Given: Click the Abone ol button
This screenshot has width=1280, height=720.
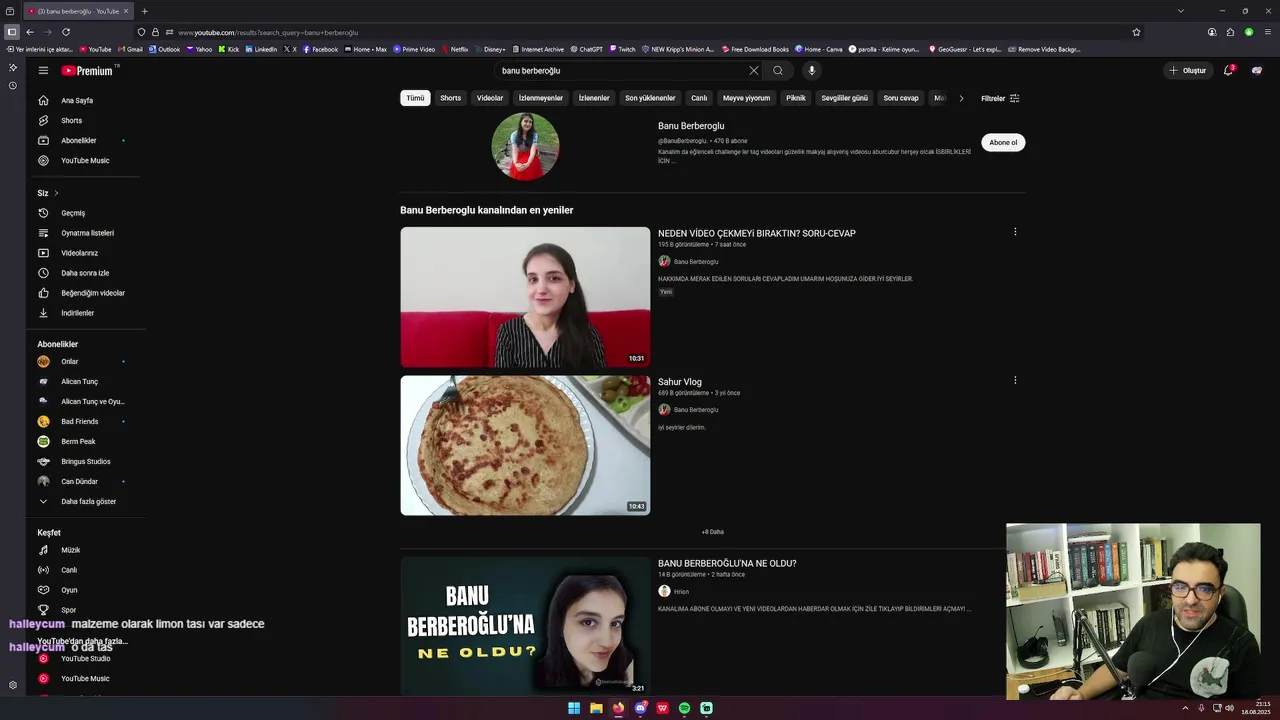Looking at the screenshot, I should click(x=1003, y=142).
